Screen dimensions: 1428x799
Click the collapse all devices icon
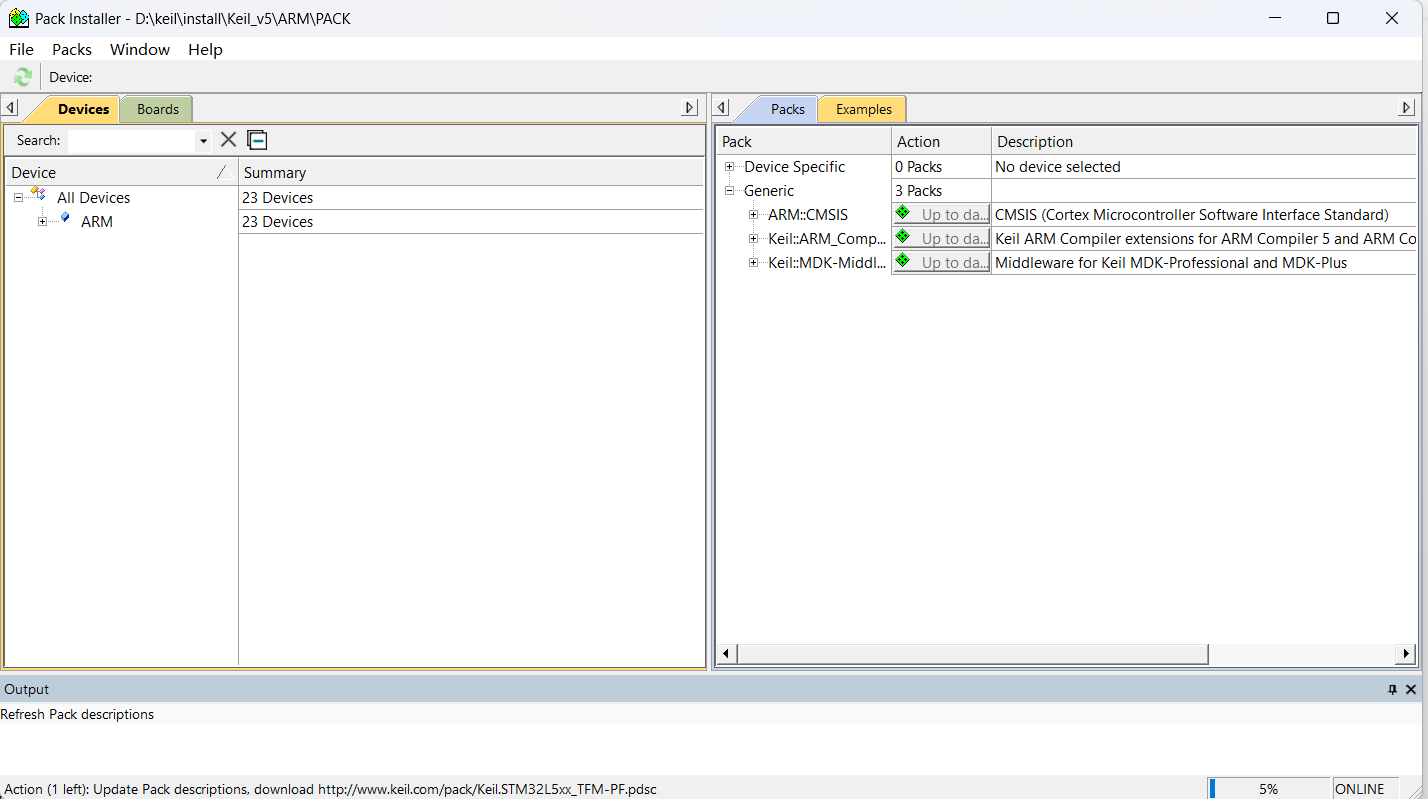click(x=257, y=140)
